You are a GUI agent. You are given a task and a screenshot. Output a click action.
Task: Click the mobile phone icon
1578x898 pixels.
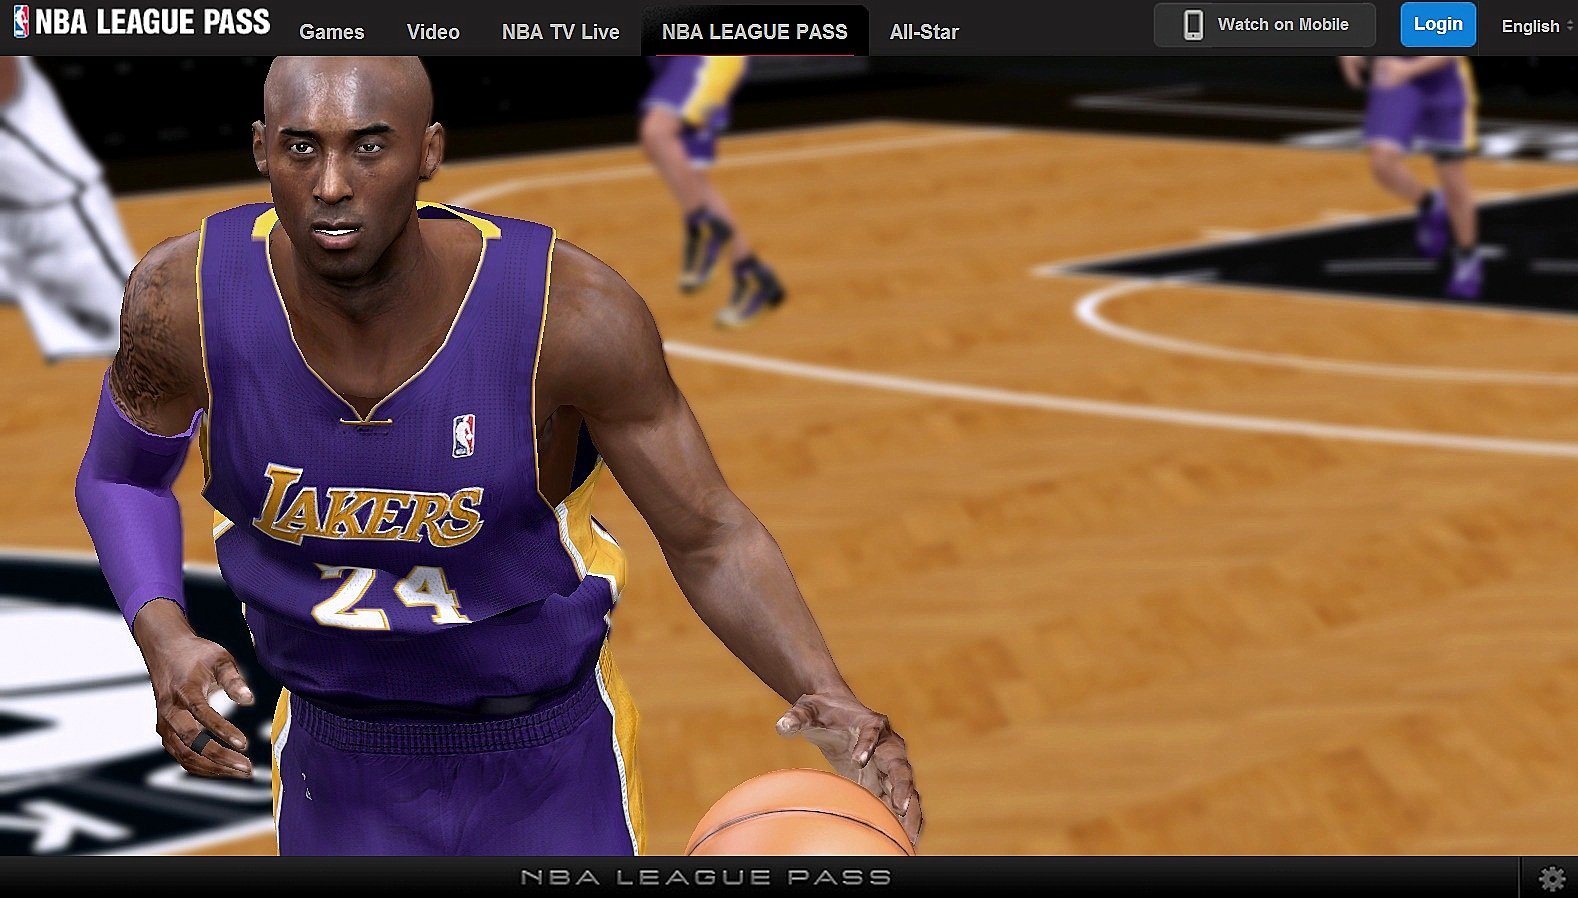(1193, 25)
